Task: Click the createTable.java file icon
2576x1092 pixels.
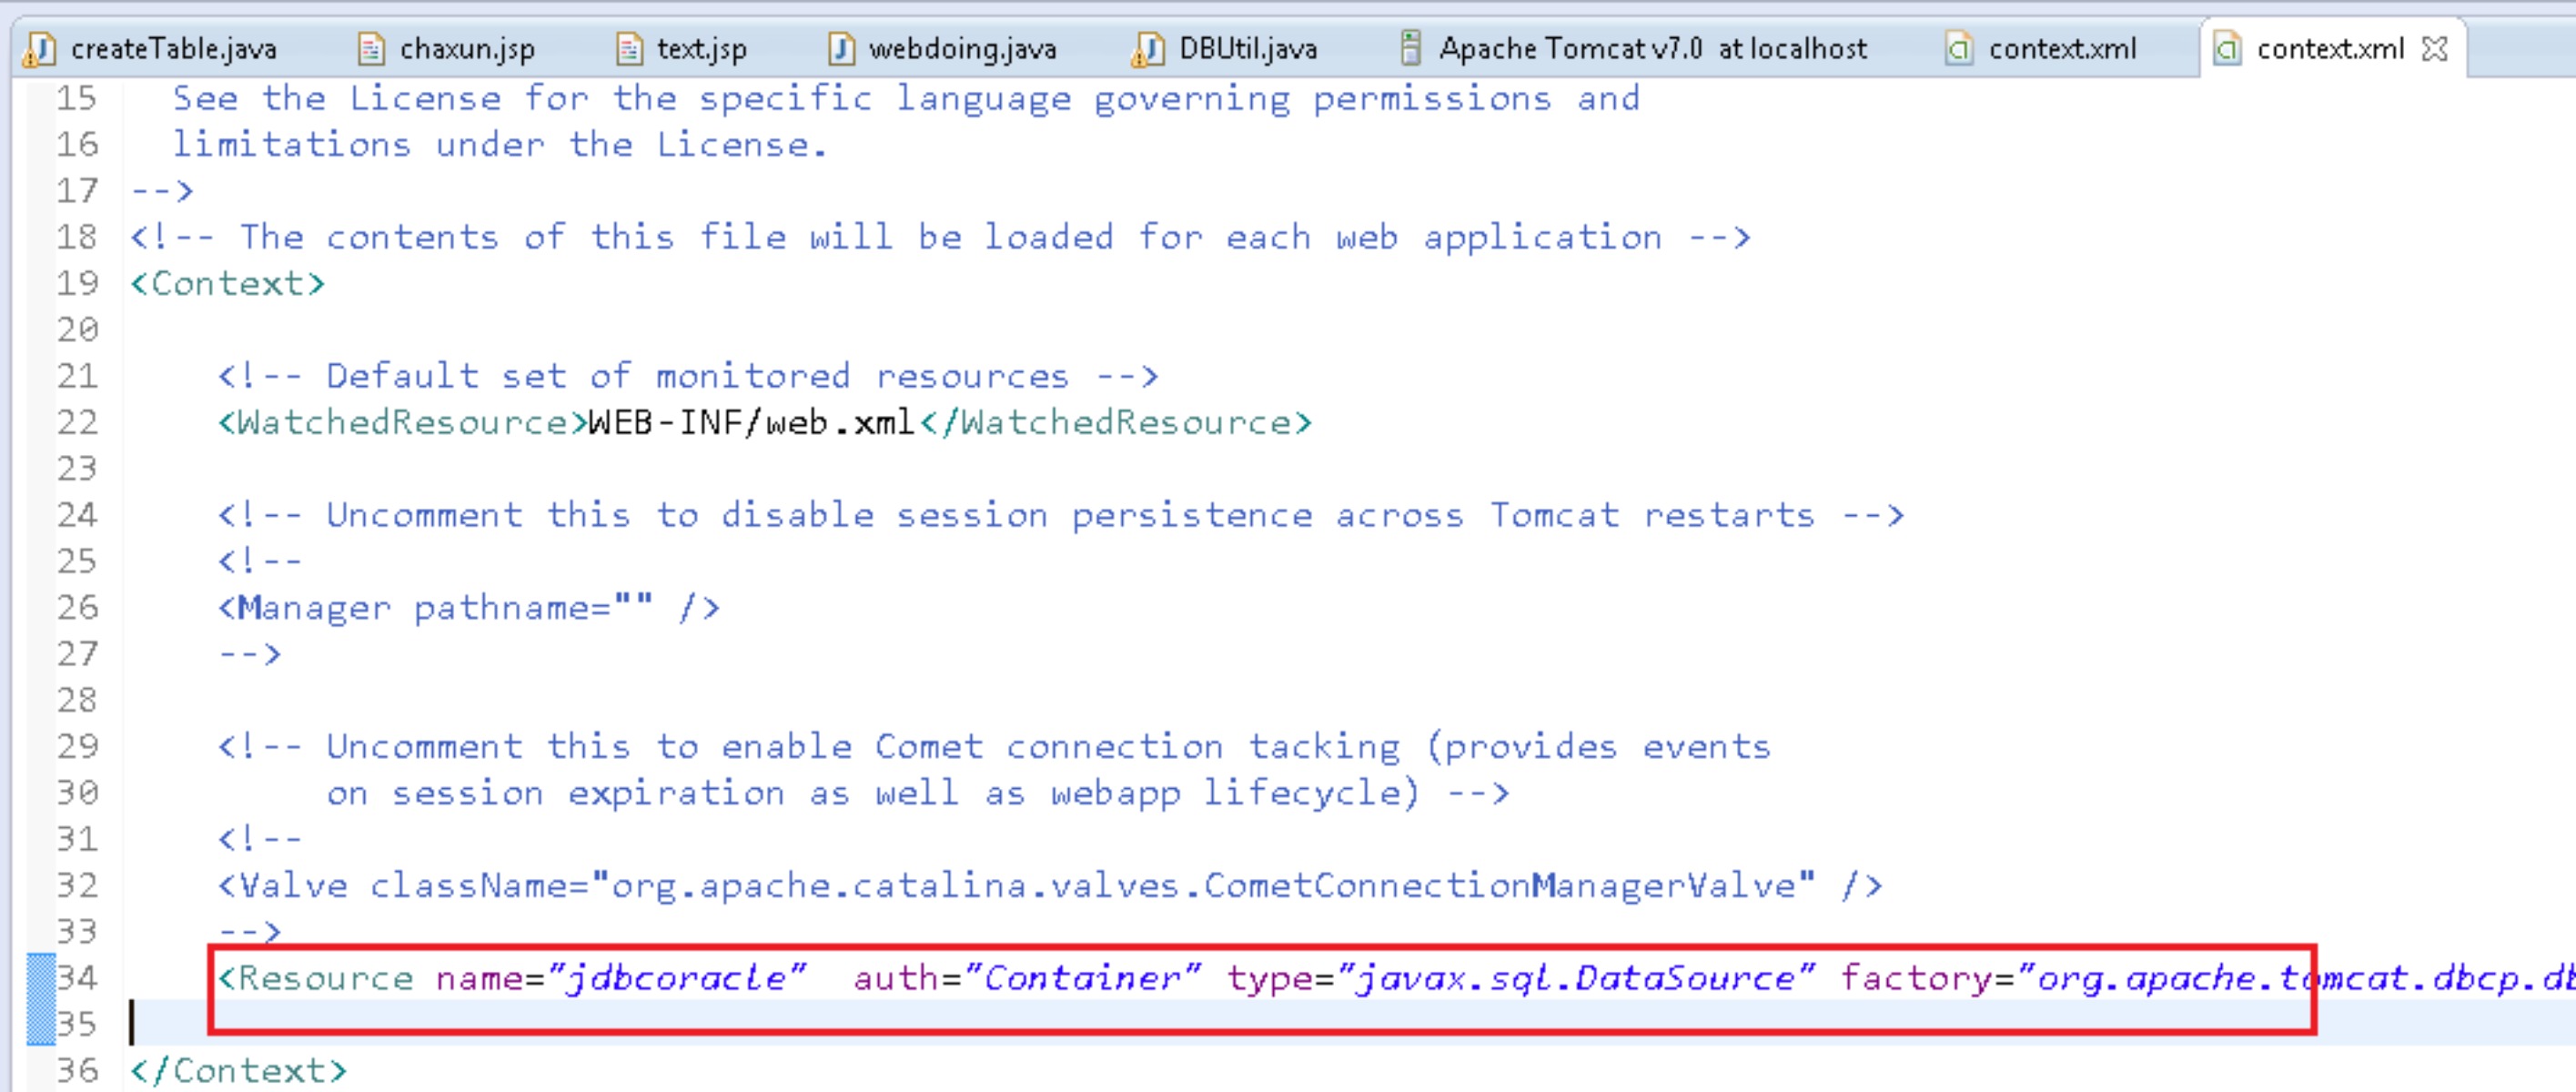Action: point(40,48)
